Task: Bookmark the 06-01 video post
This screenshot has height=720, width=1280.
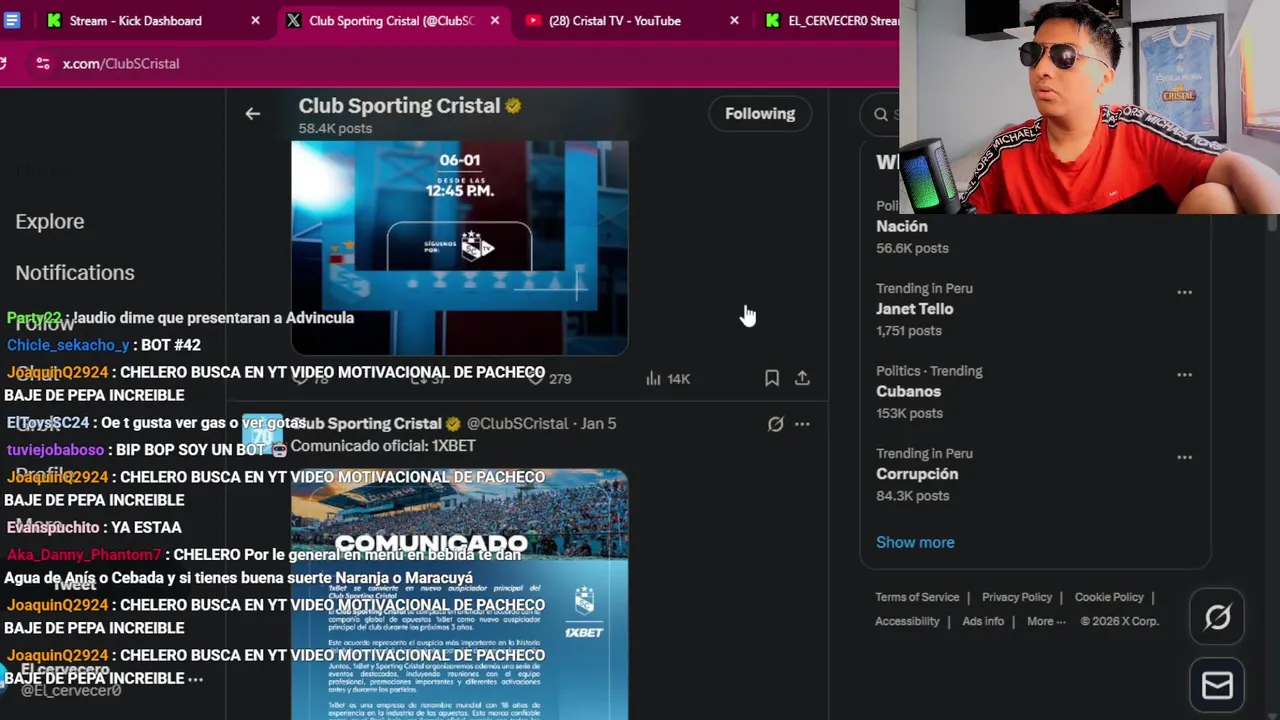Action: pyautogui.click(x=772, y=378)
